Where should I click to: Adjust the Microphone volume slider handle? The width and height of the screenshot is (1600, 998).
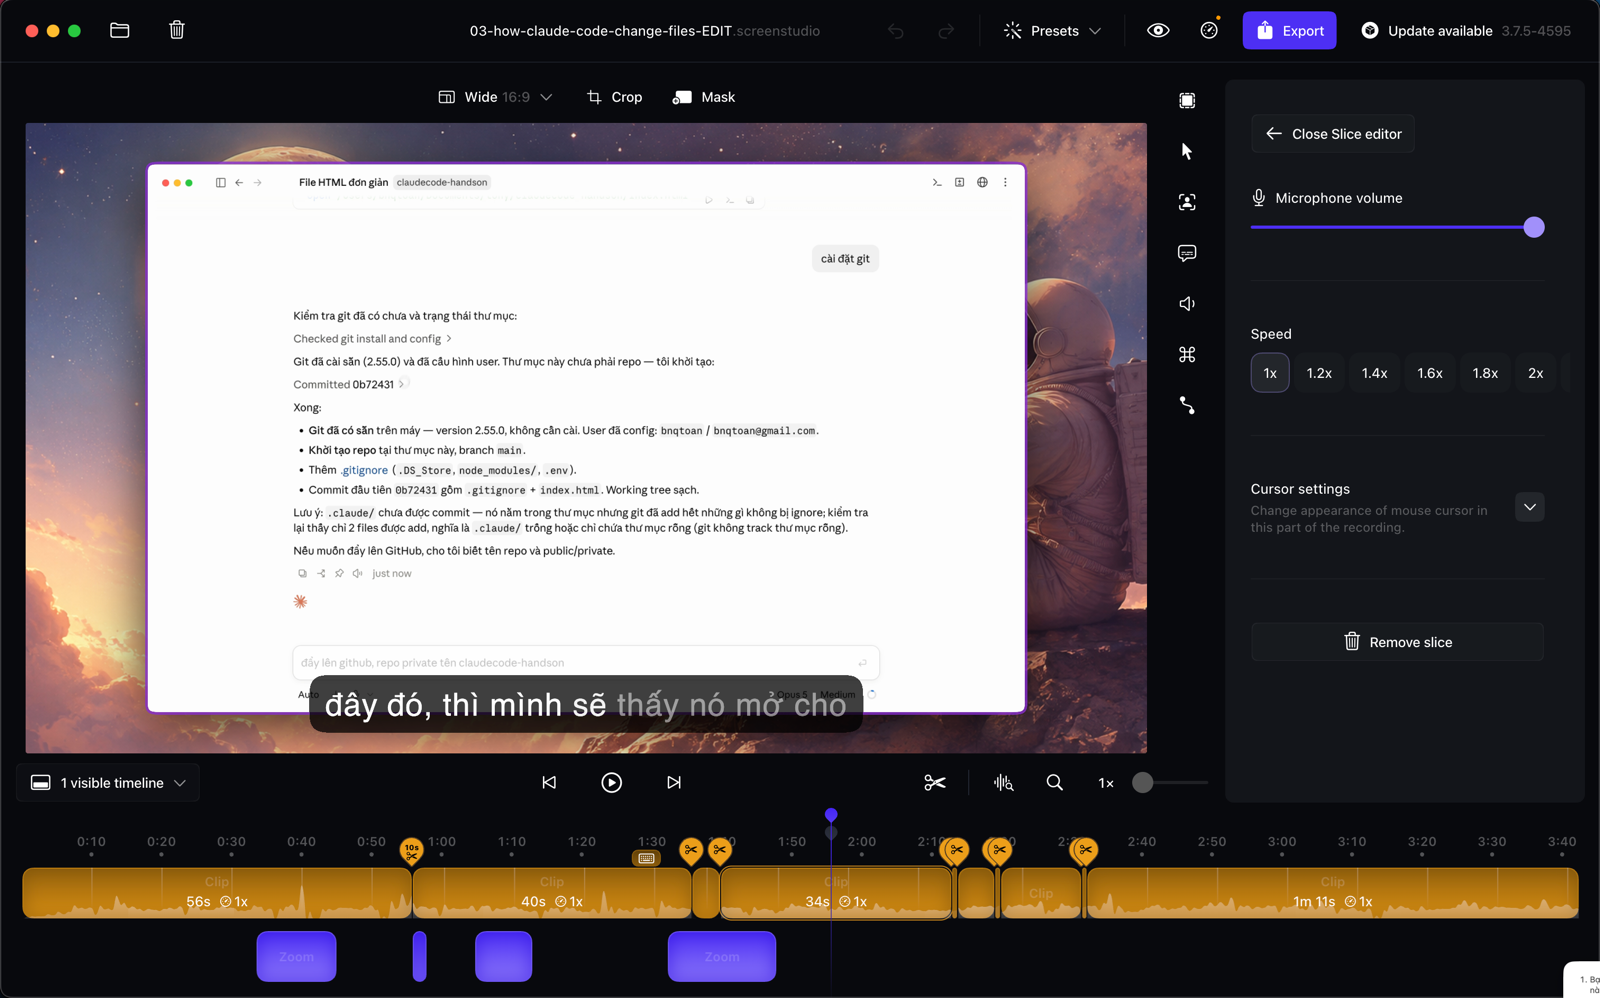coord(1534,227)
